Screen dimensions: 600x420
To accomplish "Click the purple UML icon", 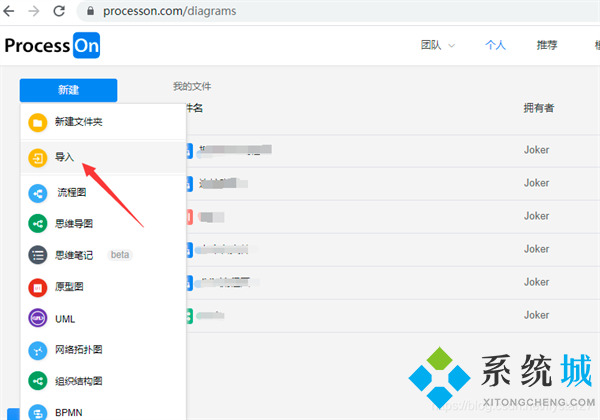I will 38,318.
